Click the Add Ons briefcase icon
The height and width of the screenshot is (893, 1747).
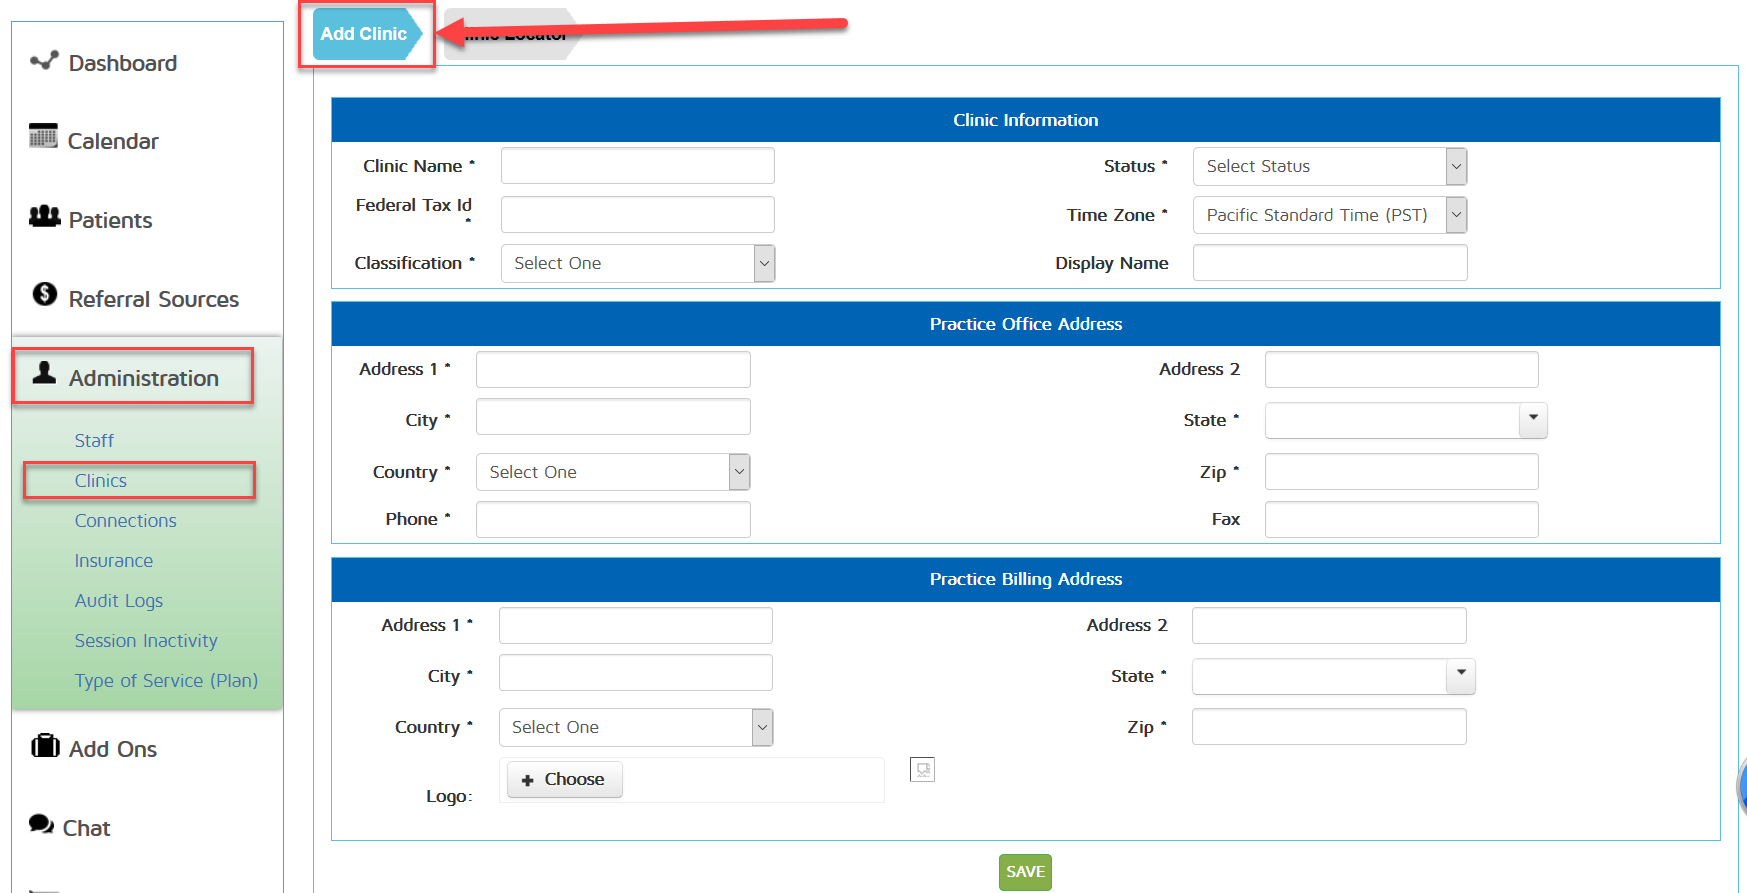click(x=45, y=746)
